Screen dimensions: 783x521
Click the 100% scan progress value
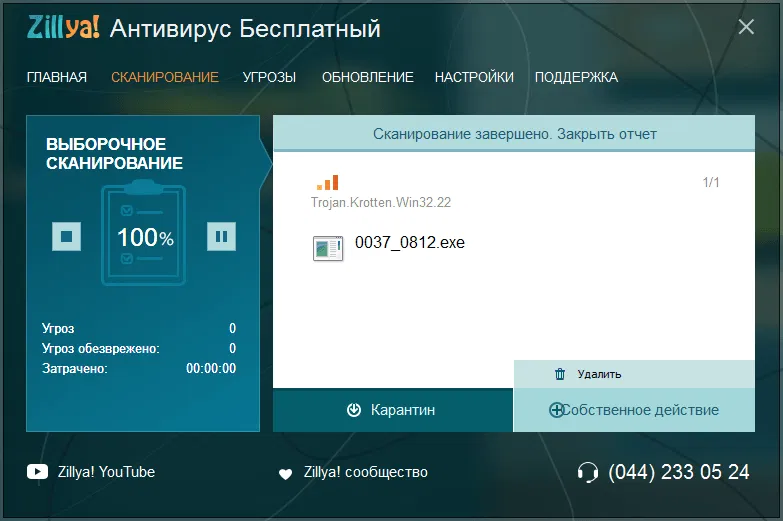tap(145, 237)
